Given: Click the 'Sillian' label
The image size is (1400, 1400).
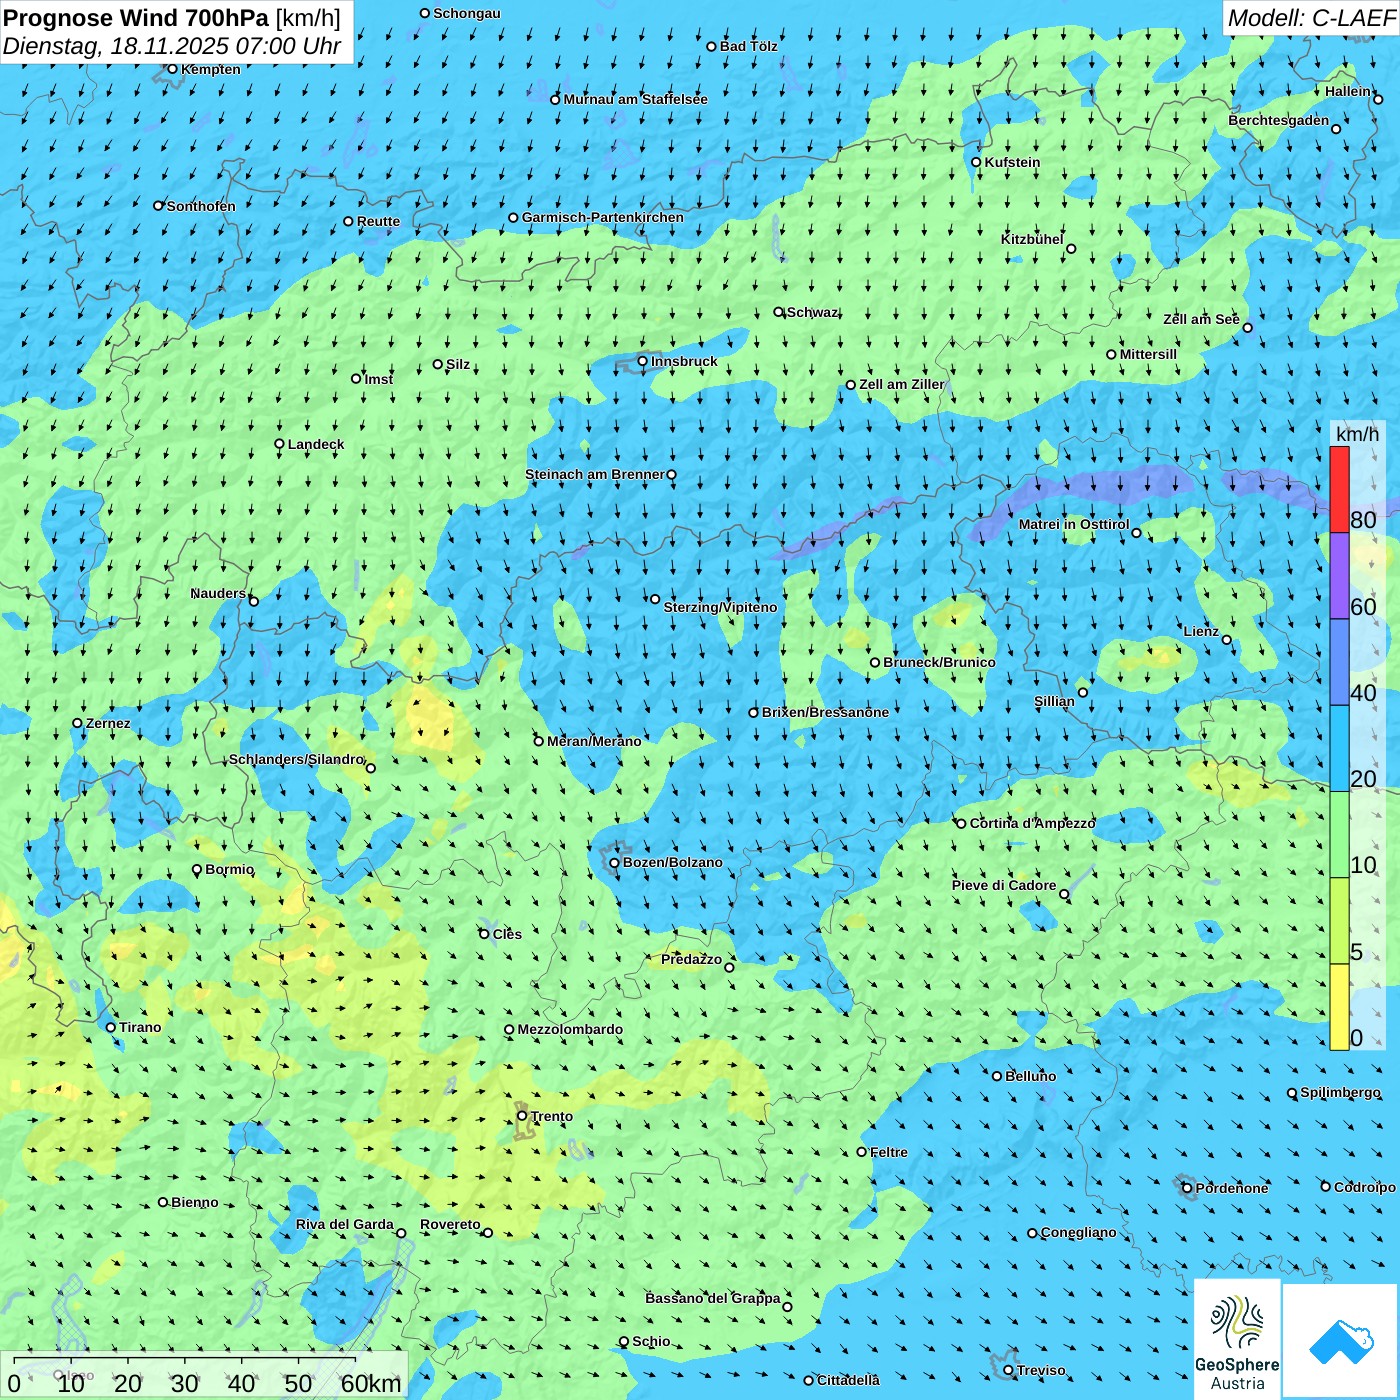Looking at the screenshot, I should pyautogui.click(x=1054, y=701).
